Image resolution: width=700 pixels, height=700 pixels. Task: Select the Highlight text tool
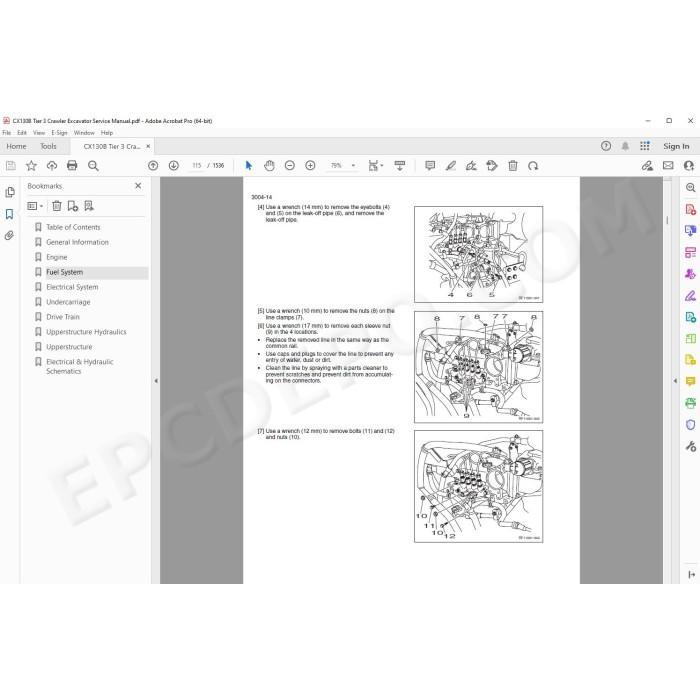pos(450,166)
